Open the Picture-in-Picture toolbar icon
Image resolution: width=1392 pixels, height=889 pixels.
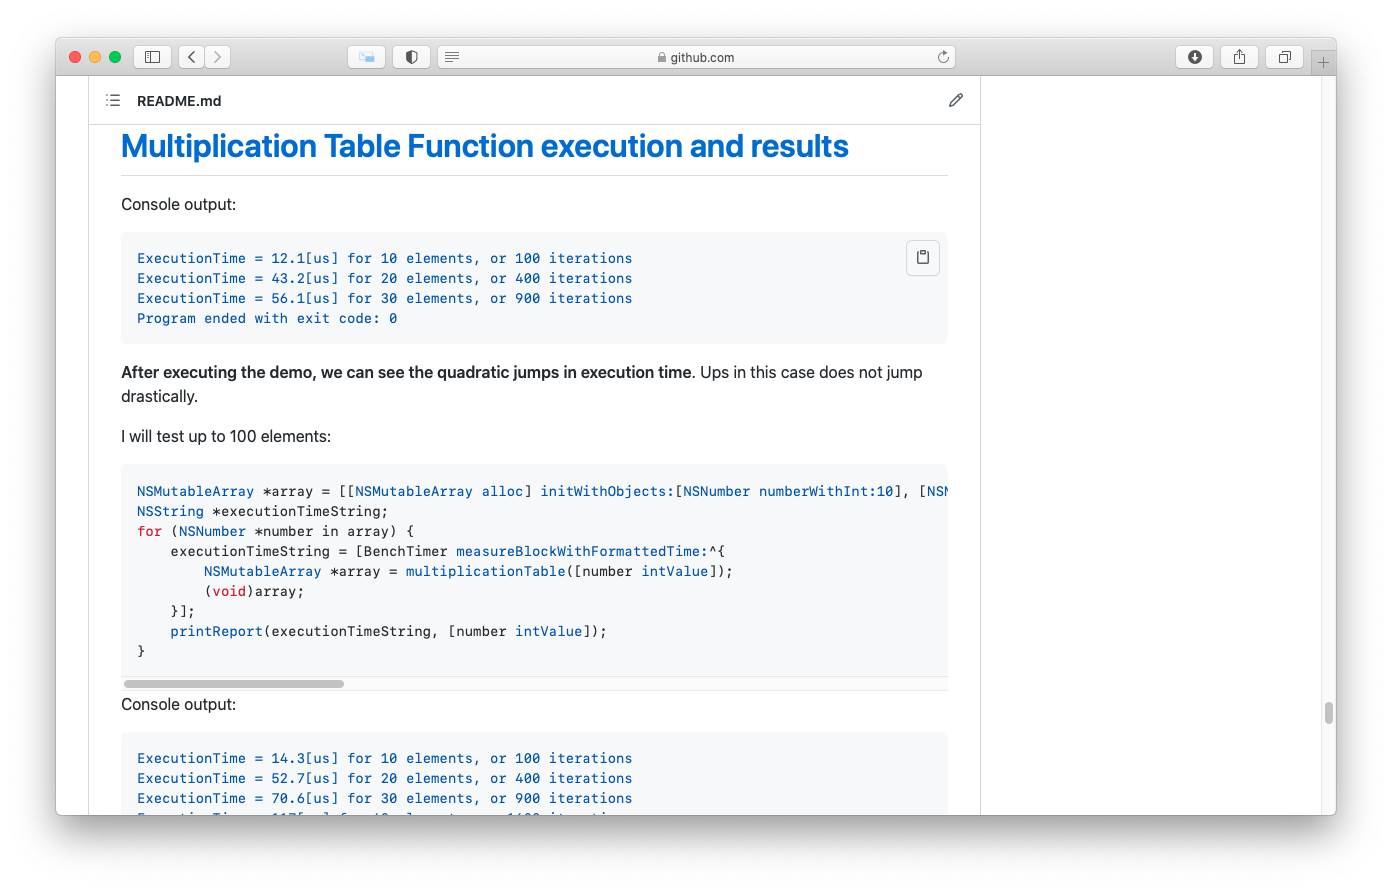click(366, 57)
